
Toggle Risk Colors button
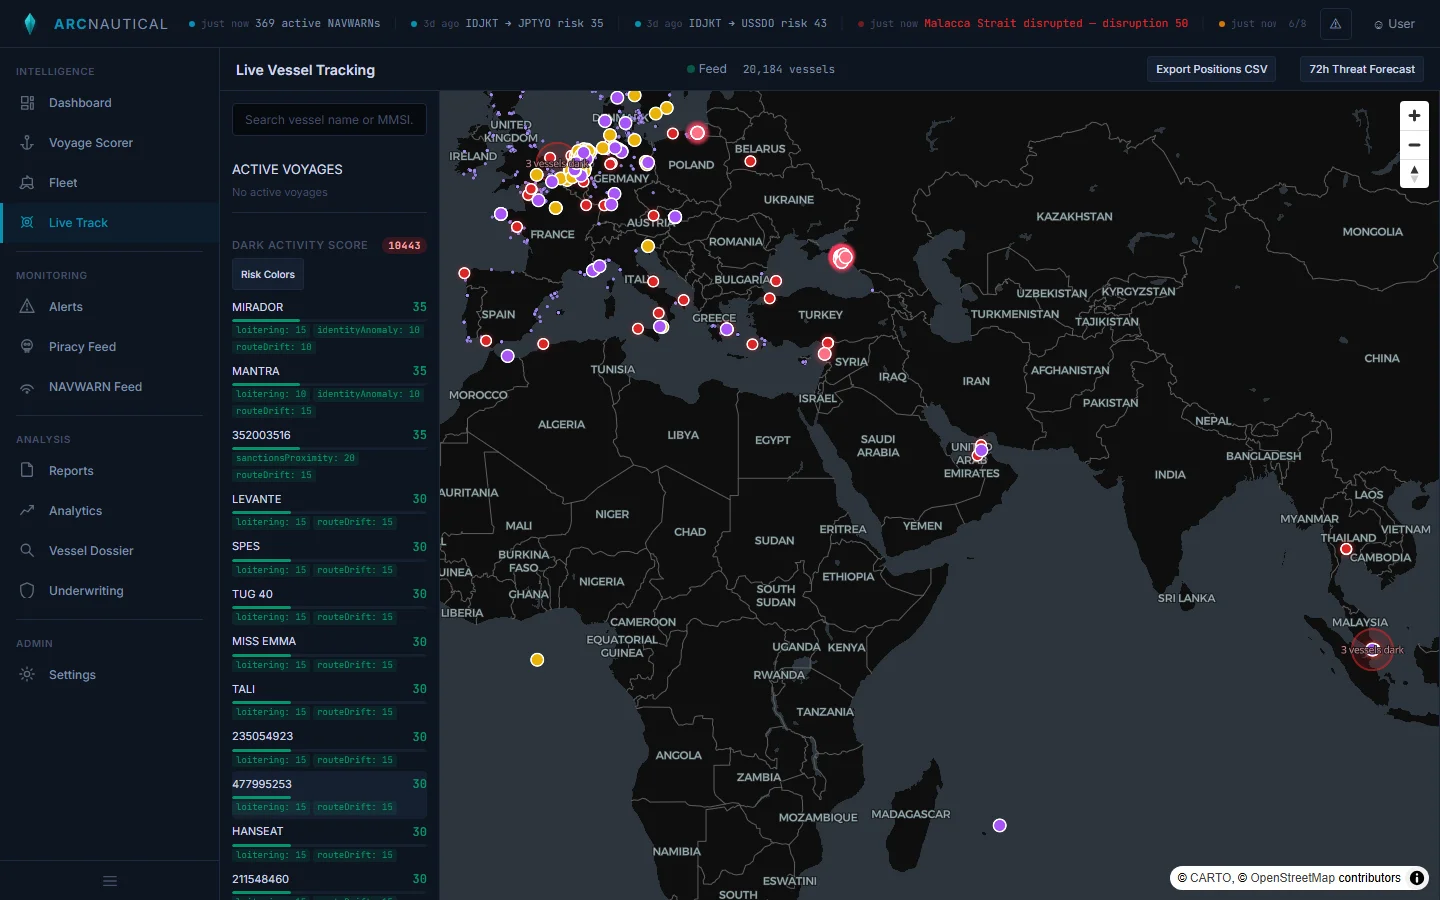coord(268,274)
